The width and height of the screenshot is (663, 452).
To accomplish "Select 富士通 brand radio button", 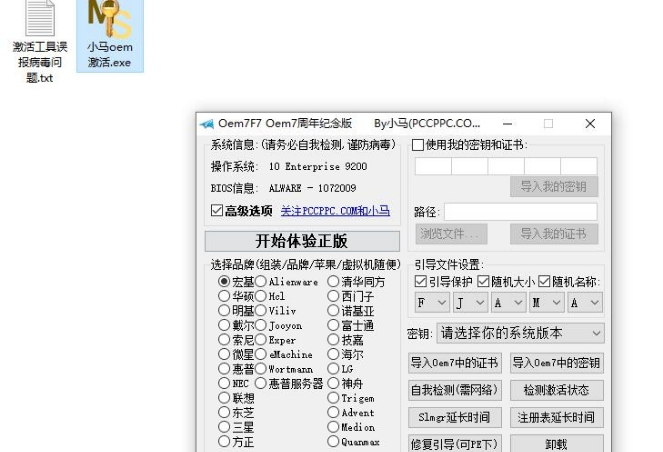I will [333, 325].
